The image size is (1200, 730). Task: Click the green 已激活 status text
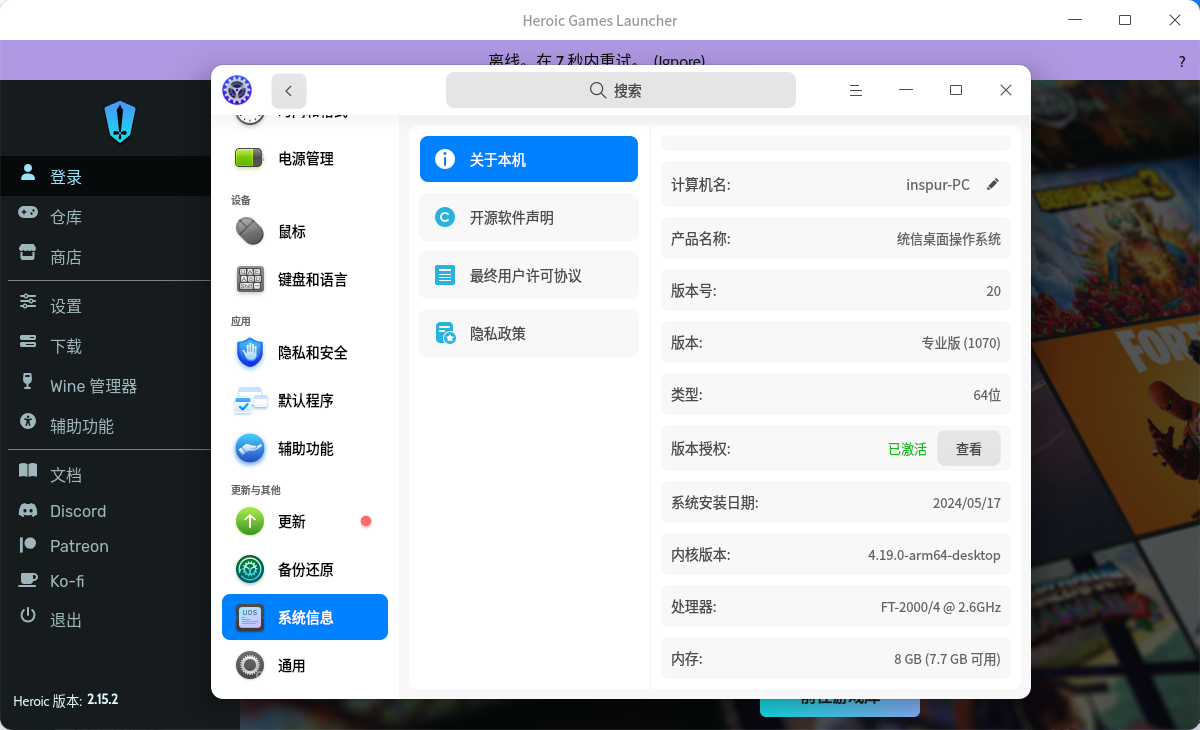(x=907, y=449)
